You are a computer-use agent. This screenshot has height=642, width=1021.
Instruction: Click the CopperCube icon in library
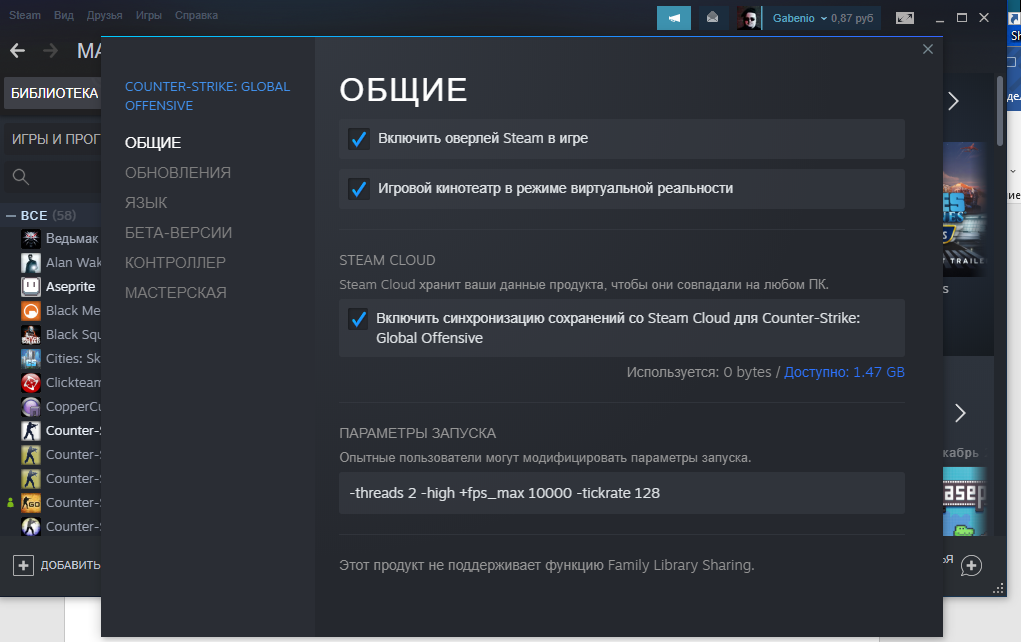31,407
